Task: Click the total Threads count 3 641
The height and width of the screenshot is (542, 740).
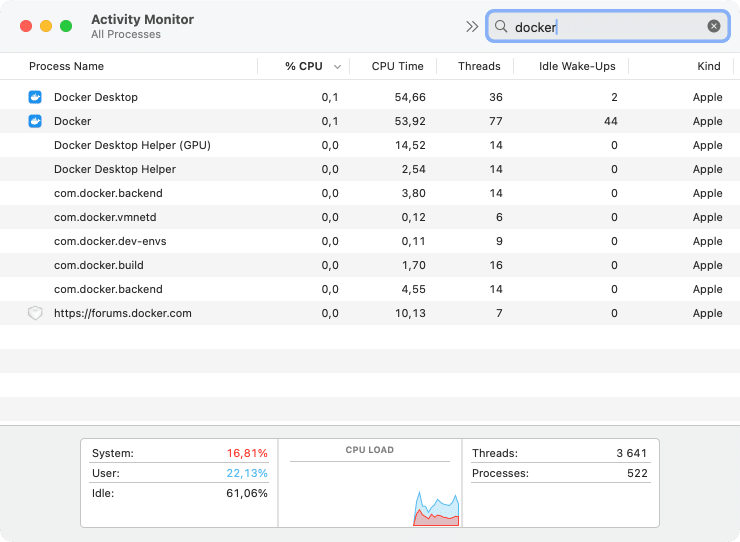Action: 631,453
